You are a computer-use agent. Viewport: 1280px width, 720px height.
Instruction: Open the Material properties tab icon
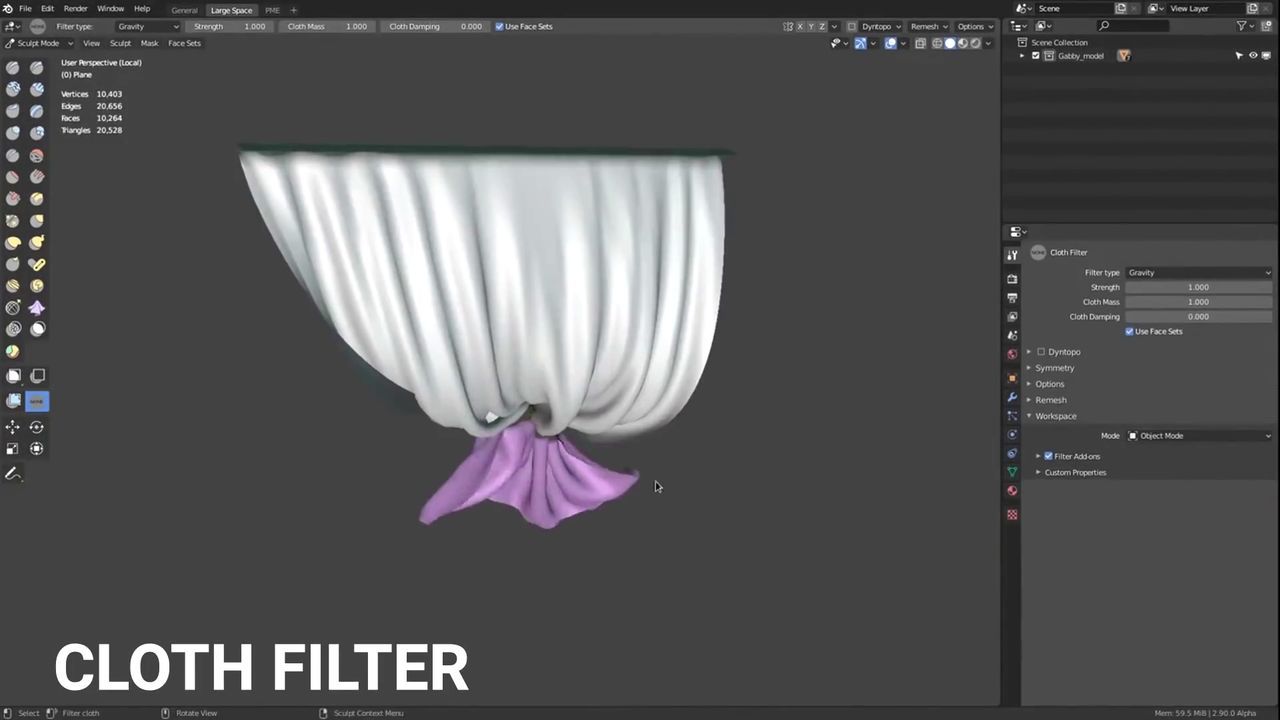[x=1012, y=491]
